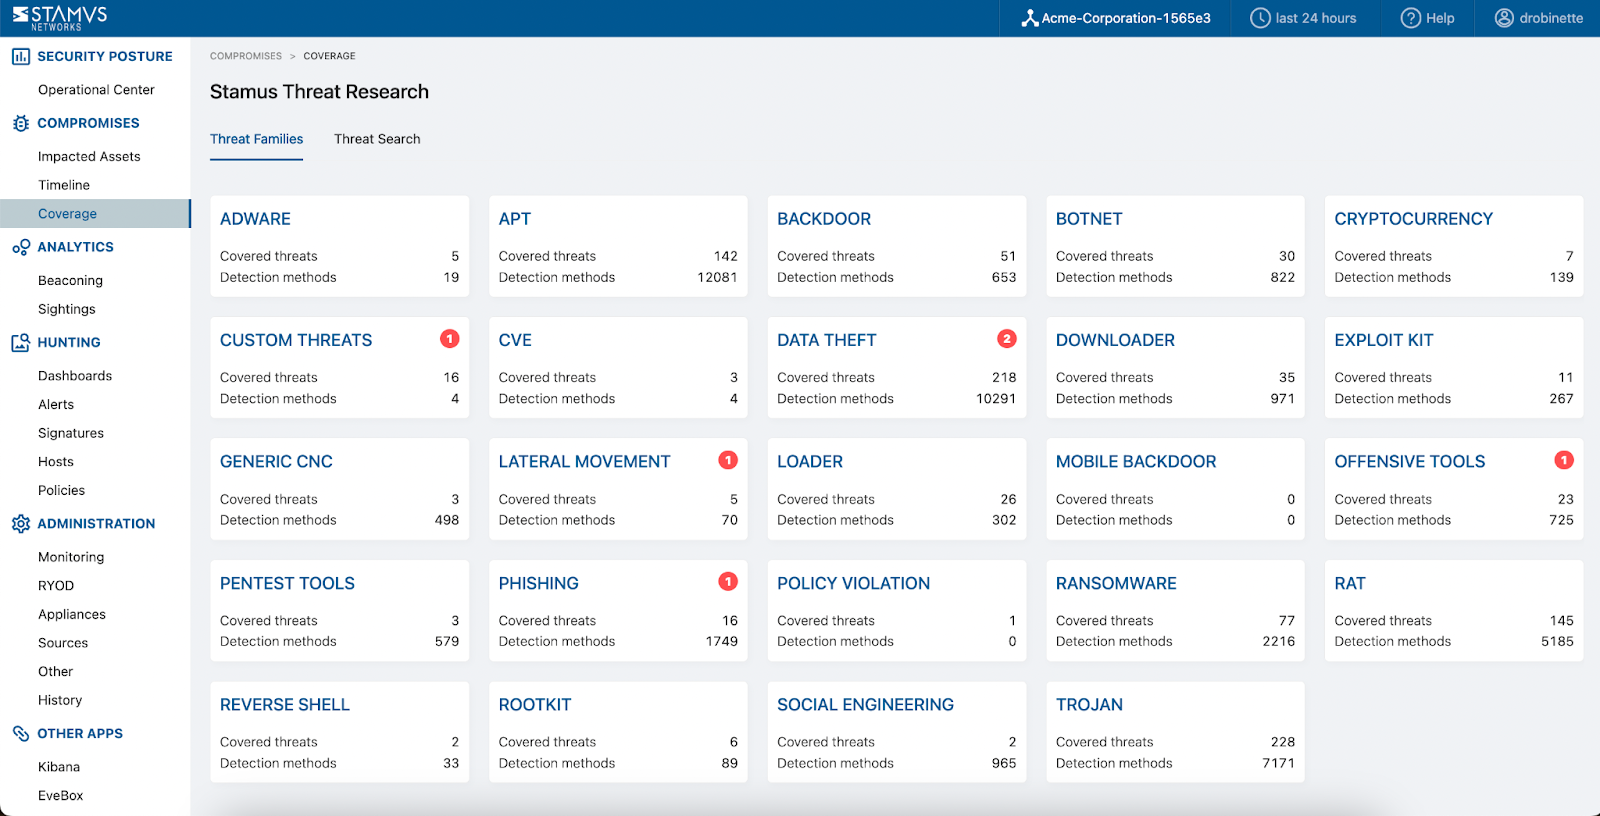Open the Acme-Corporation-1565e3 tenant selector
The height and width of the screenshot is (816, 1600).
(x=1116, y=18)
